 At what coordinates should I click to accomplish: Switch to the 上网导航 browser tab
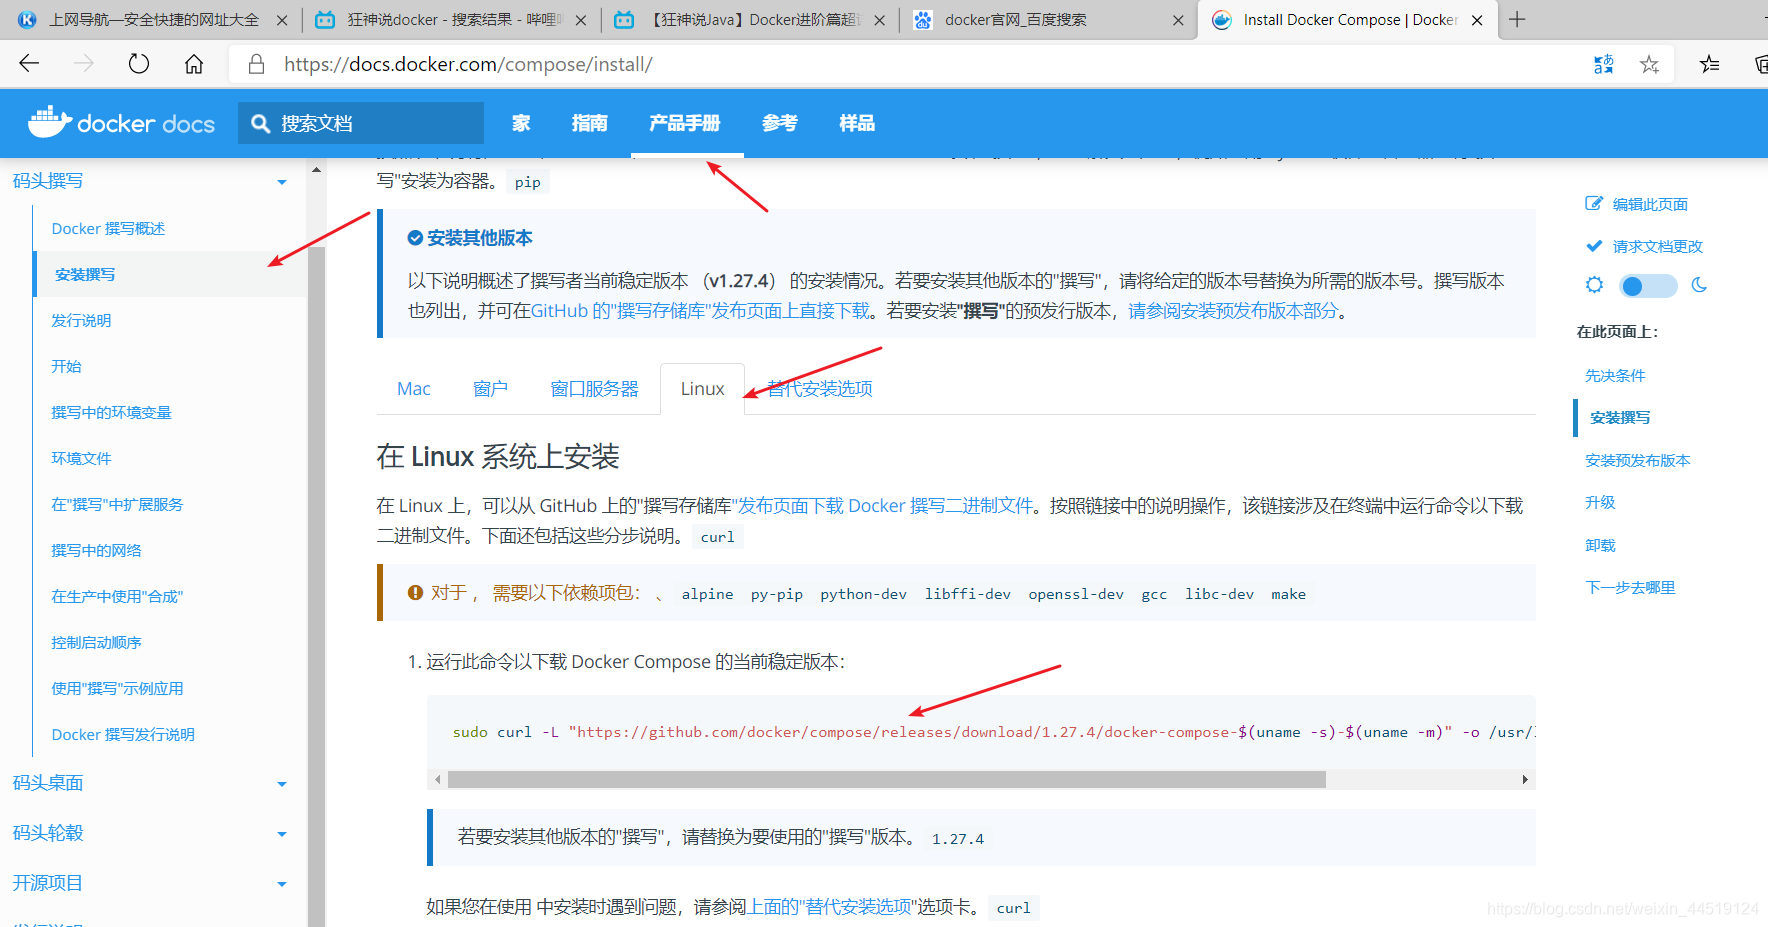click(153, 20)
